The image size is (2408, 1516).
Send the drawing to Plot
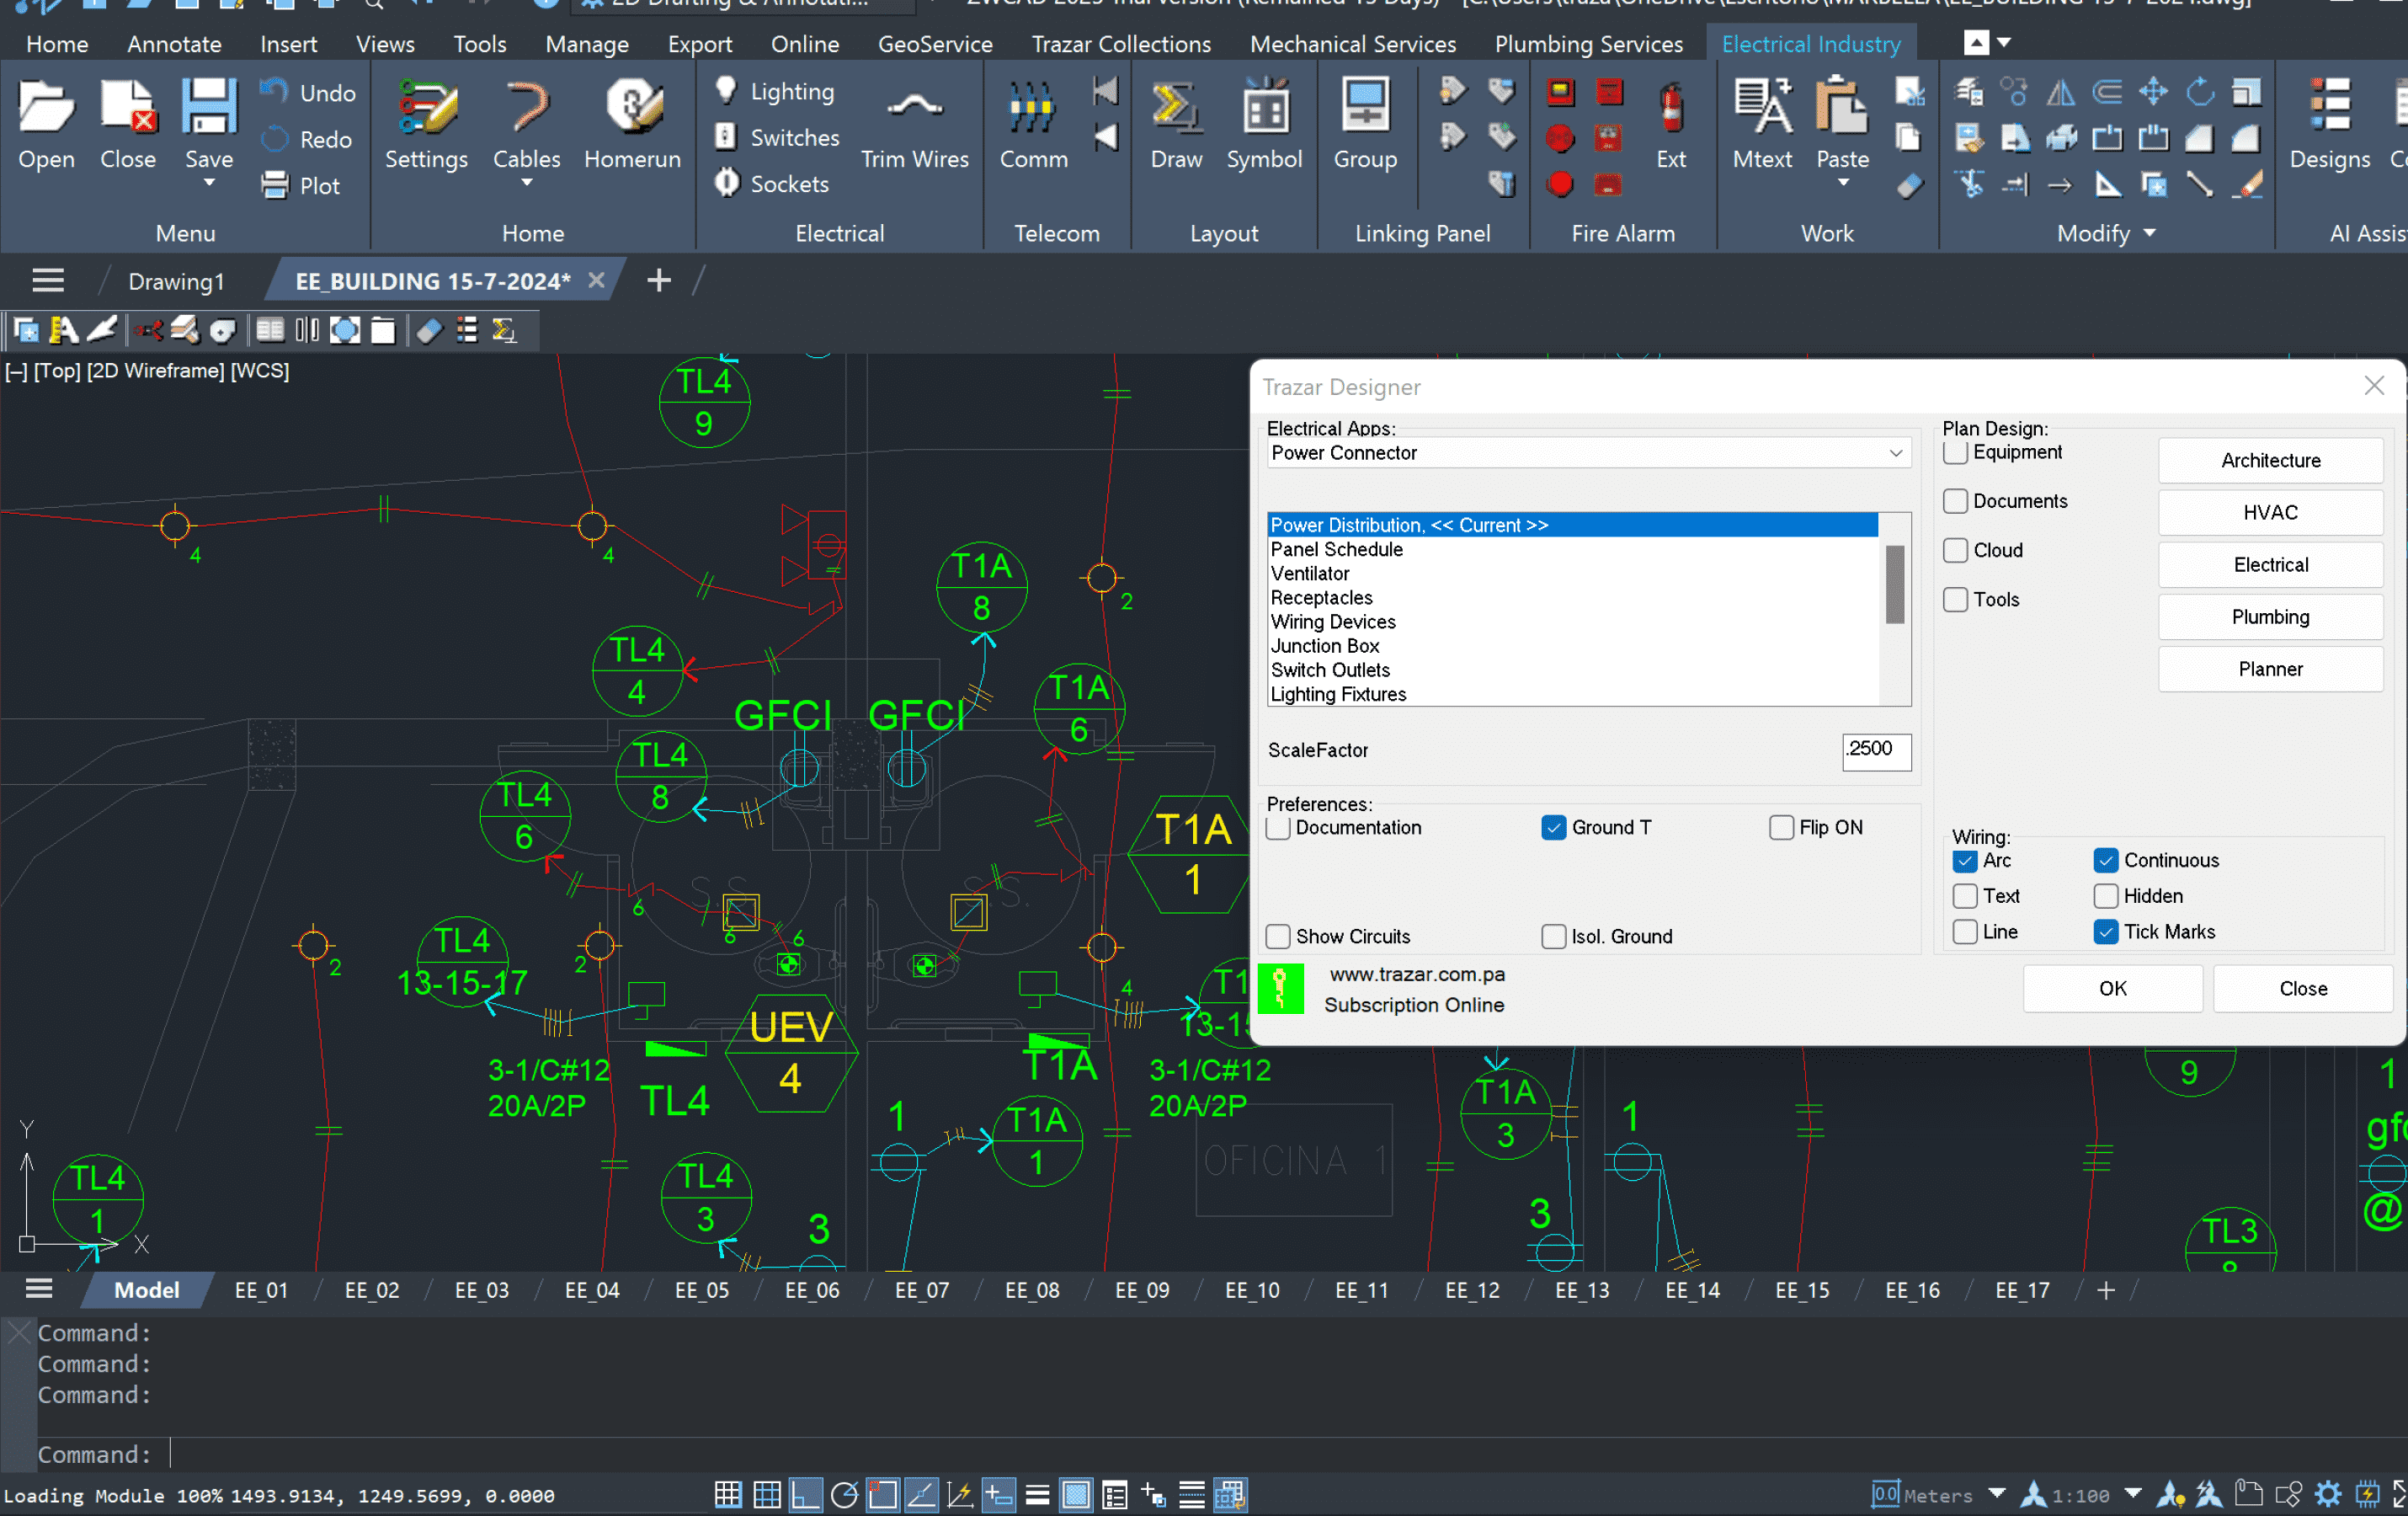click(300, 185)
